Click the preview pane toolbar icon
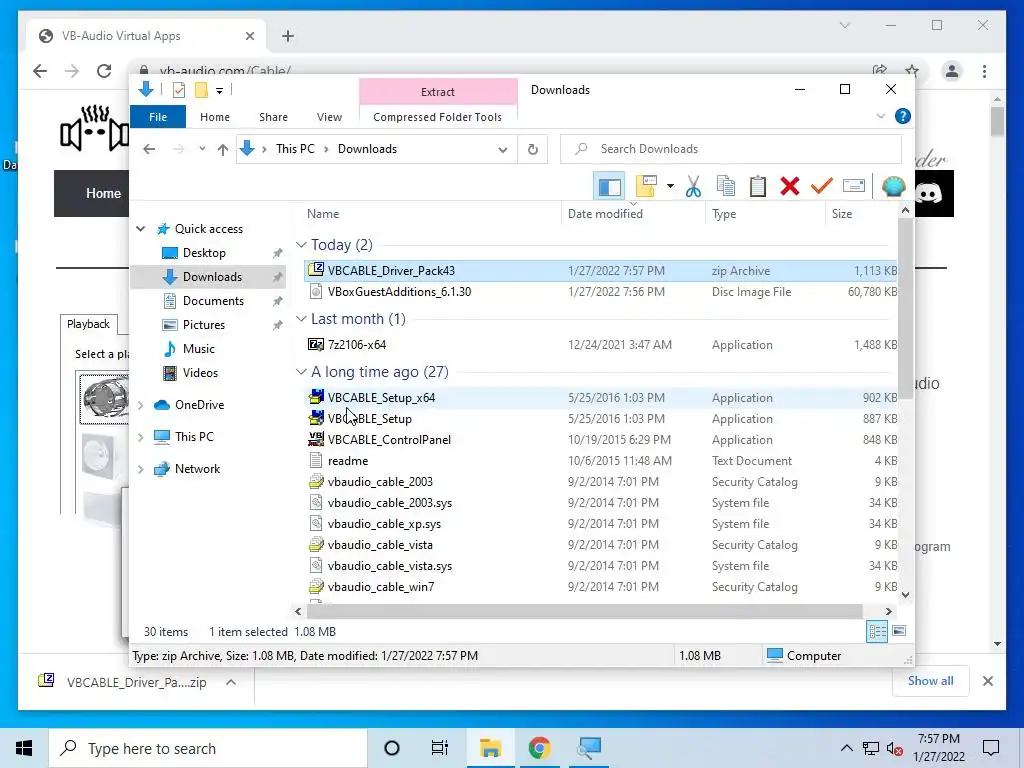 (x=609, y=187)
